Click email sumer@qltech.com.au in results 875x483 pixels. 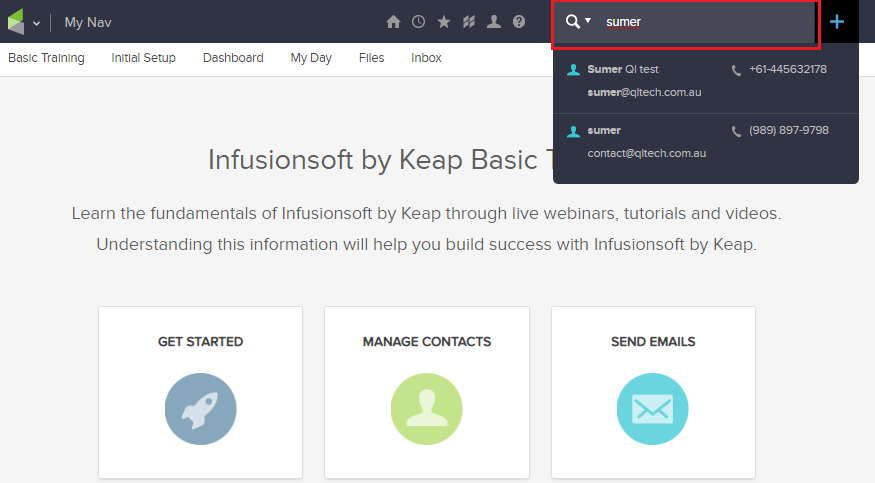(x=645, y=93)
